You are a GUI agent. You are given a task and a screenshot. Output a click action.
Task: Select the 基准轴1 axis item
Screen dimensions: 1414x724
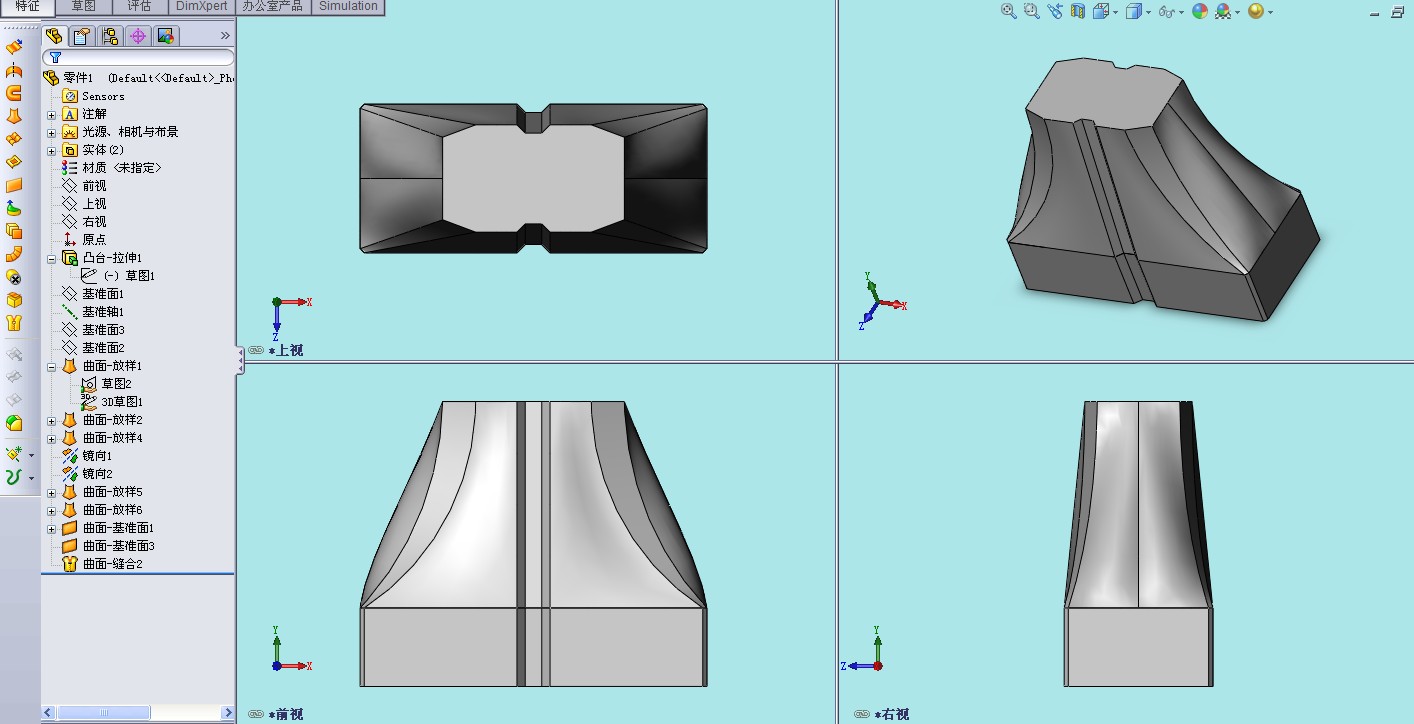click(93, 312)
